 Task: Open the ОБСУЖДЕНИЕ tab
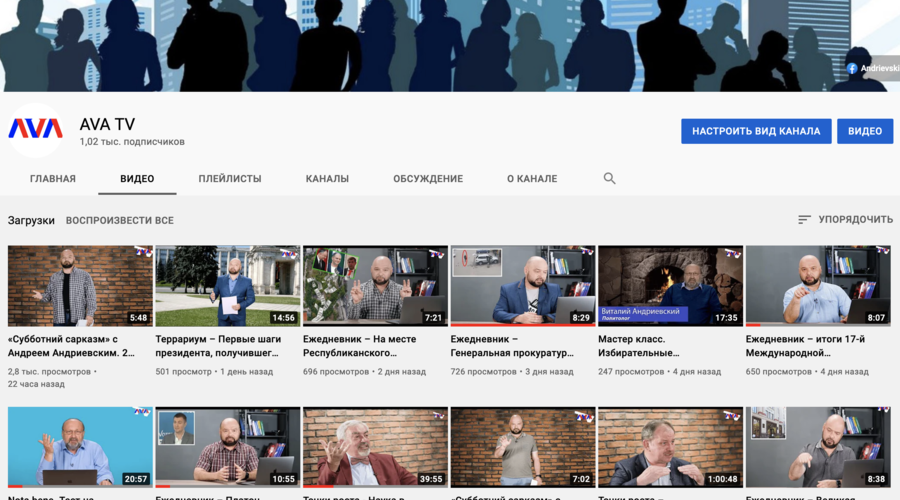[x=428, y=179]
